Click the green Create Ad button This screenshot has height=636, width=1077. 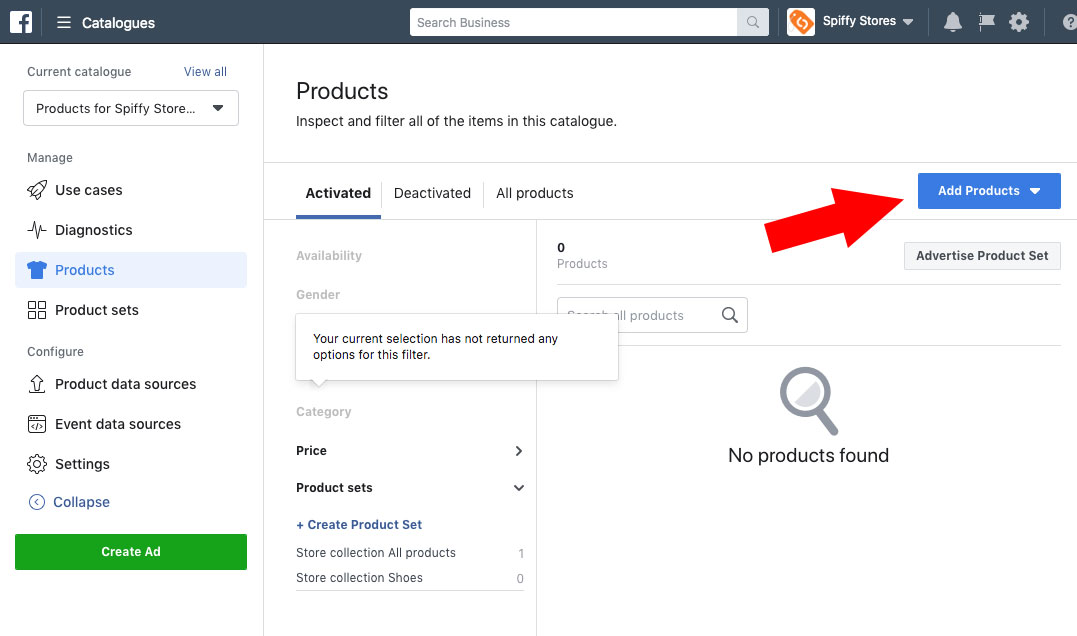click(131, 552)
